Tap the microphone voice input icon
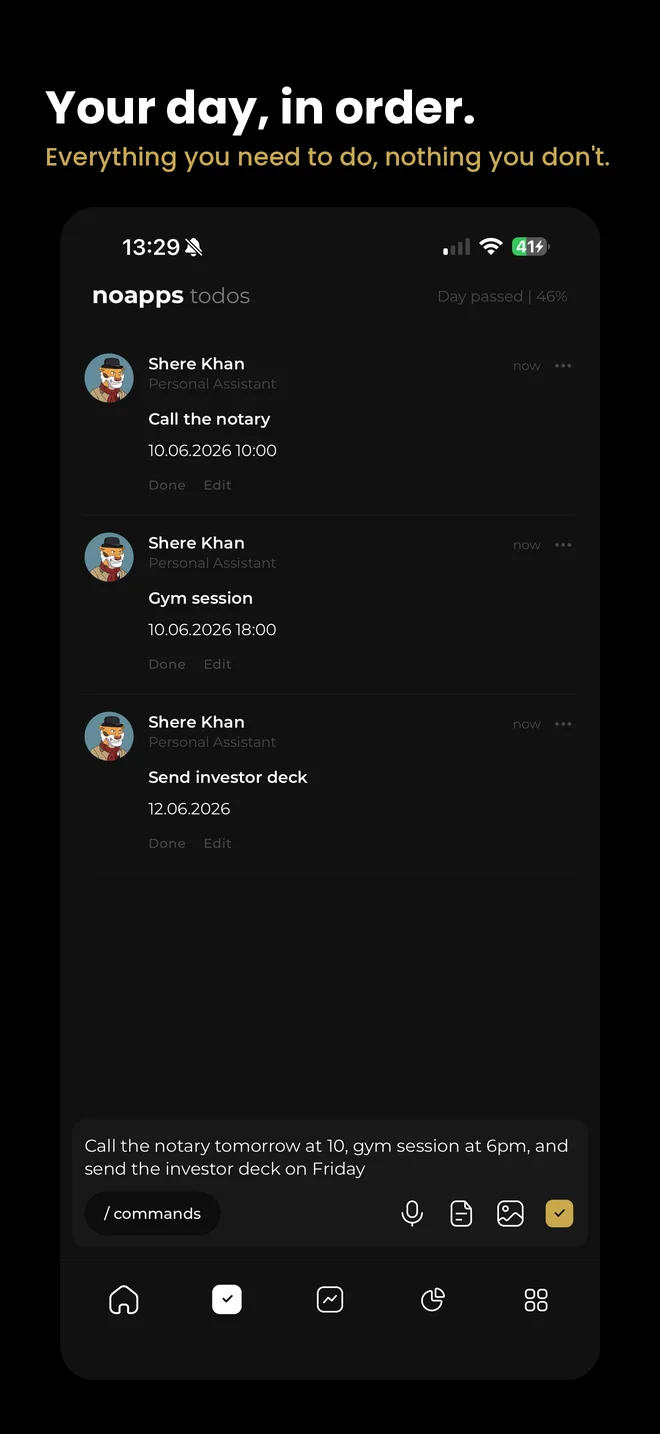Viewport: 660px width, 1434px height. tap(412, 1213)
